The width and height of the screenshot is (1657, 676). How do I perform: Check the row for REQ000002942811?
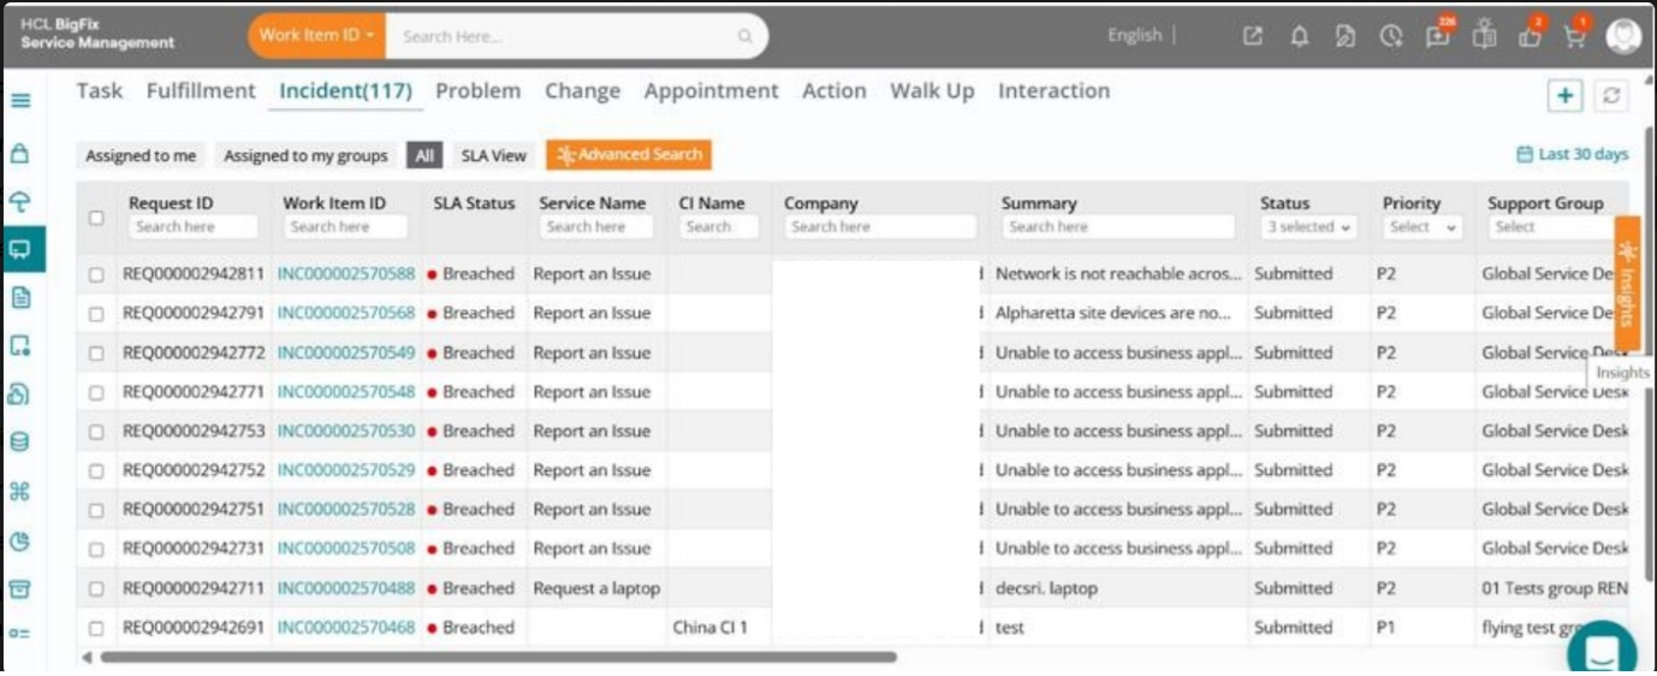point(96,274)
